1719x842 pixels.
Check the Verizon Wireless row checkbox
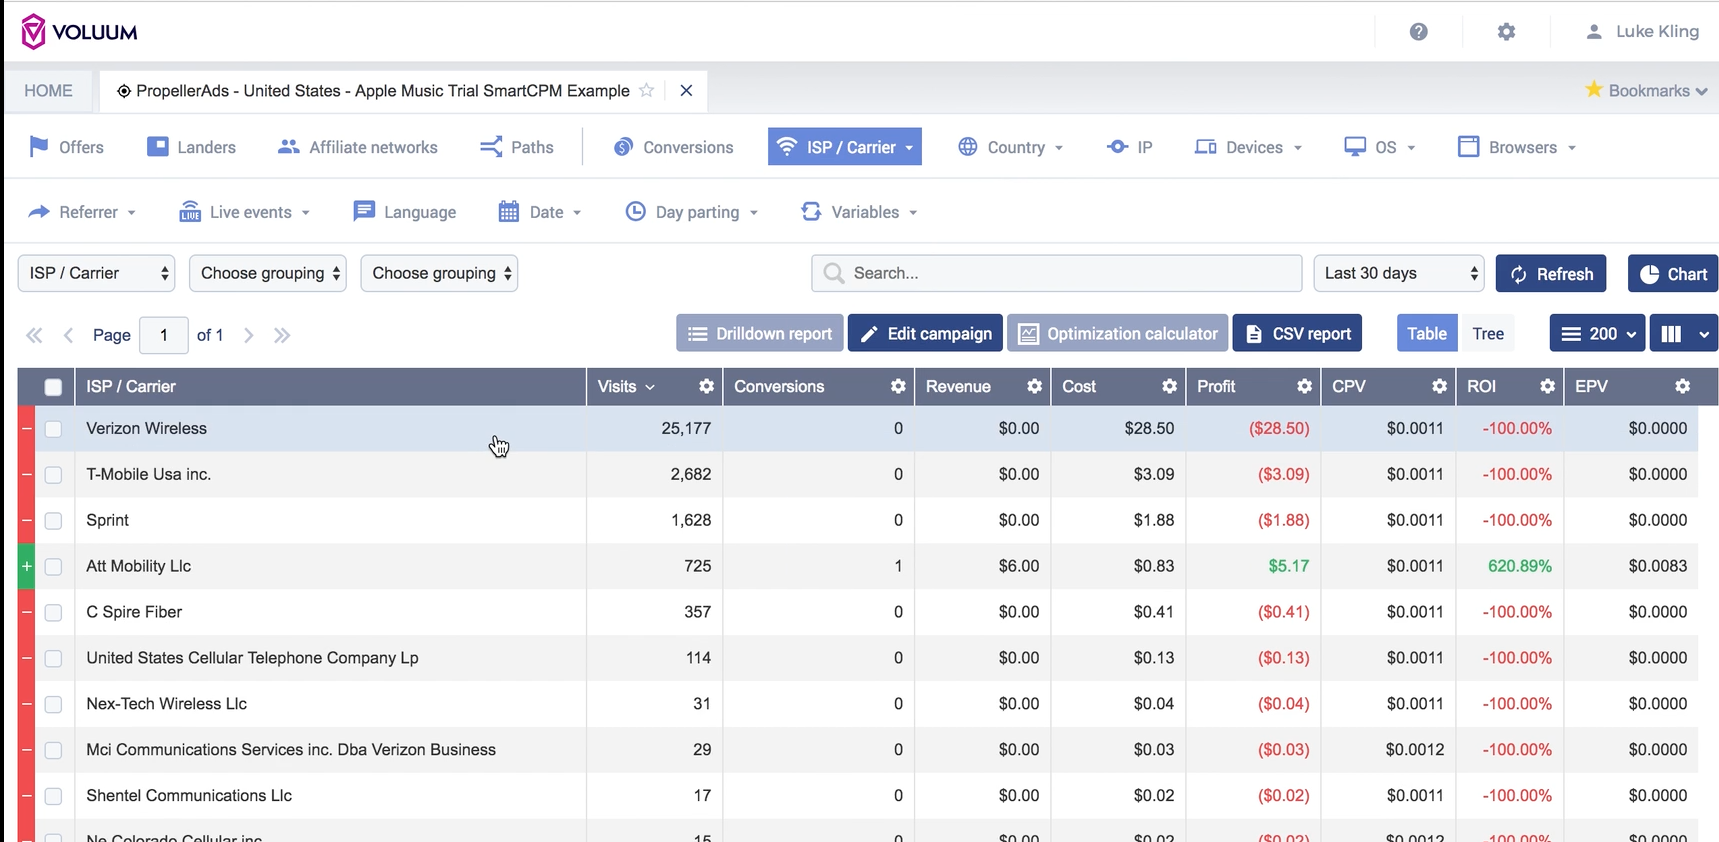[53, 429]
